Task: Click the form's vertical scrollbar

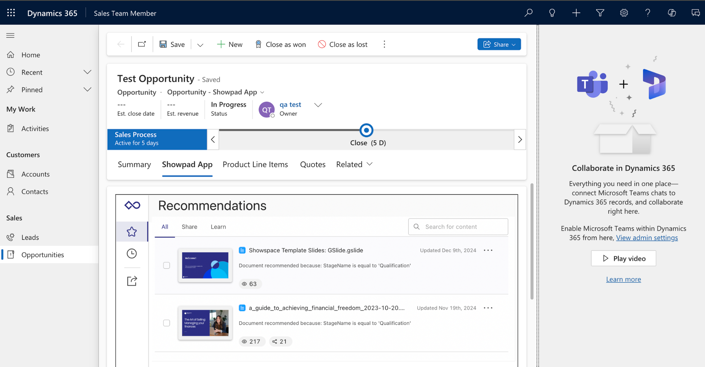Action: (x=532, y=241)
